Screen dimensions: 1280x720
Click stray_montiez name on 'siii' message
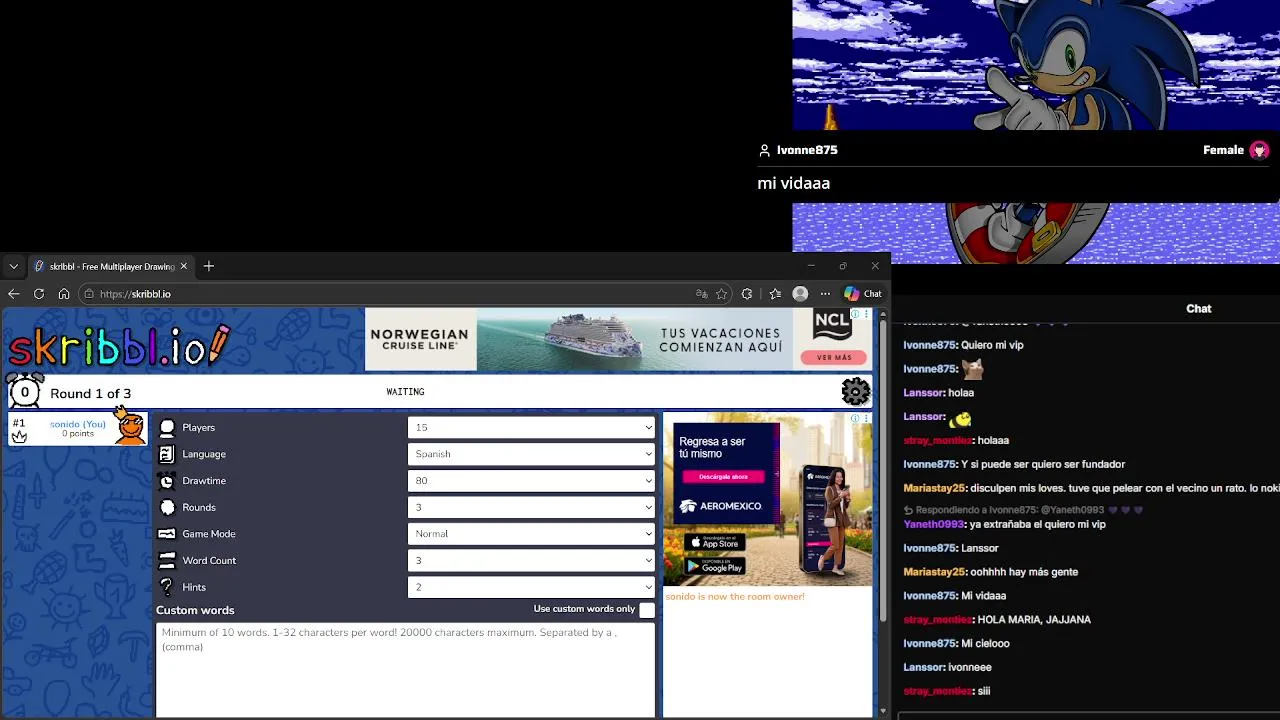(938, 691)
